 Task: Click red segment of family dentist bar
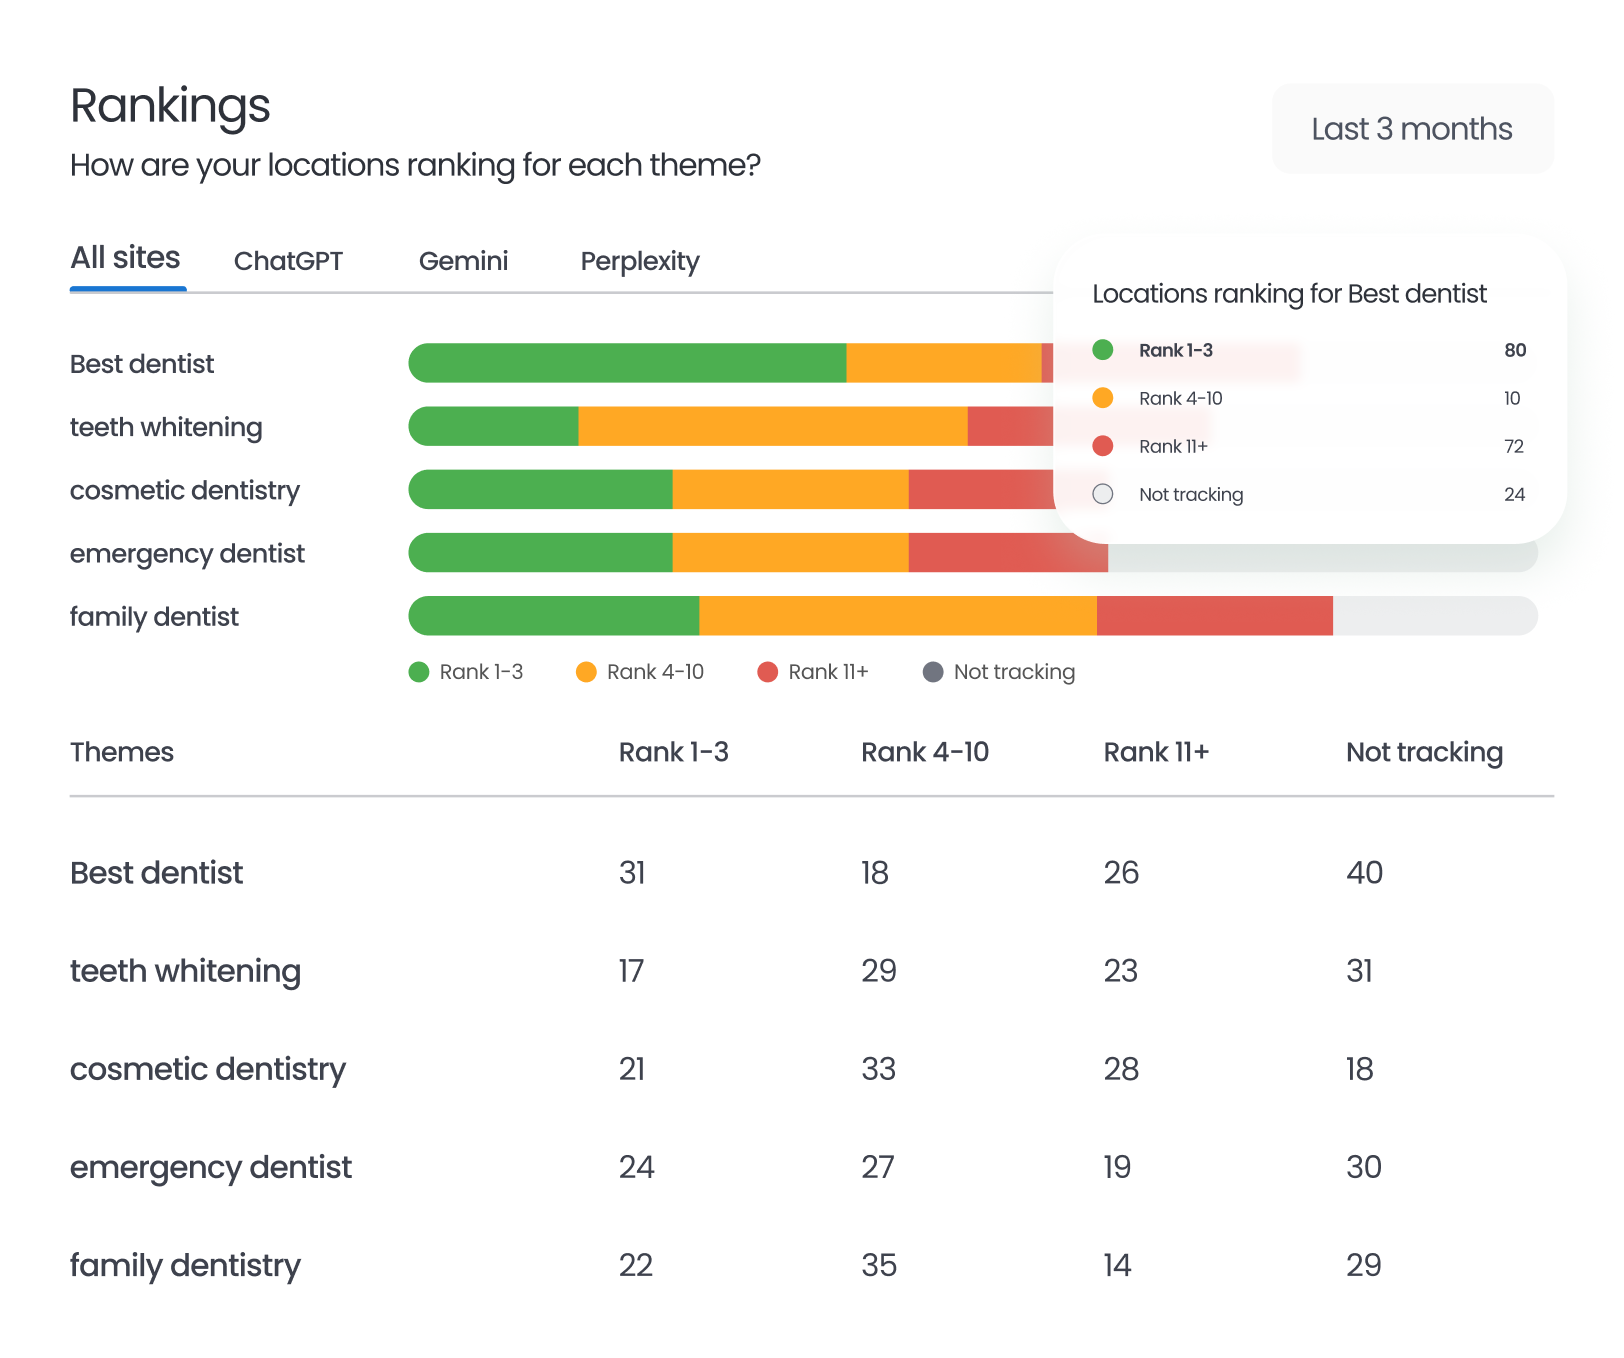(1214, 616)
